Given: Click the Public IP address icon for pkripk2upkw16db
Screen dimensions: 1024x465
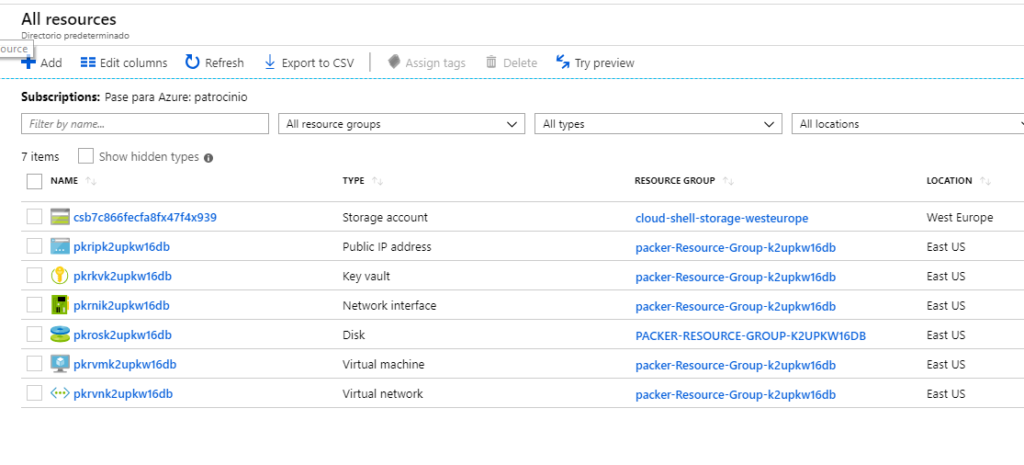Looking at the screenshot, I should coord(59,246).
